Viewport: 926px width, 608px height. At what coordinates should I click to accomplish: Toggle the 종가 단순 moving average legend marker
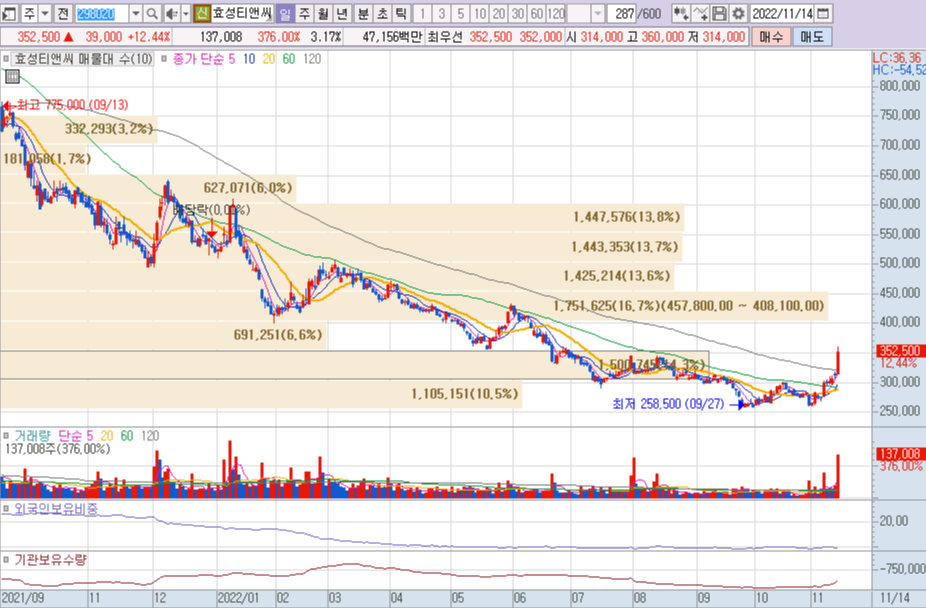coord(164,59)
